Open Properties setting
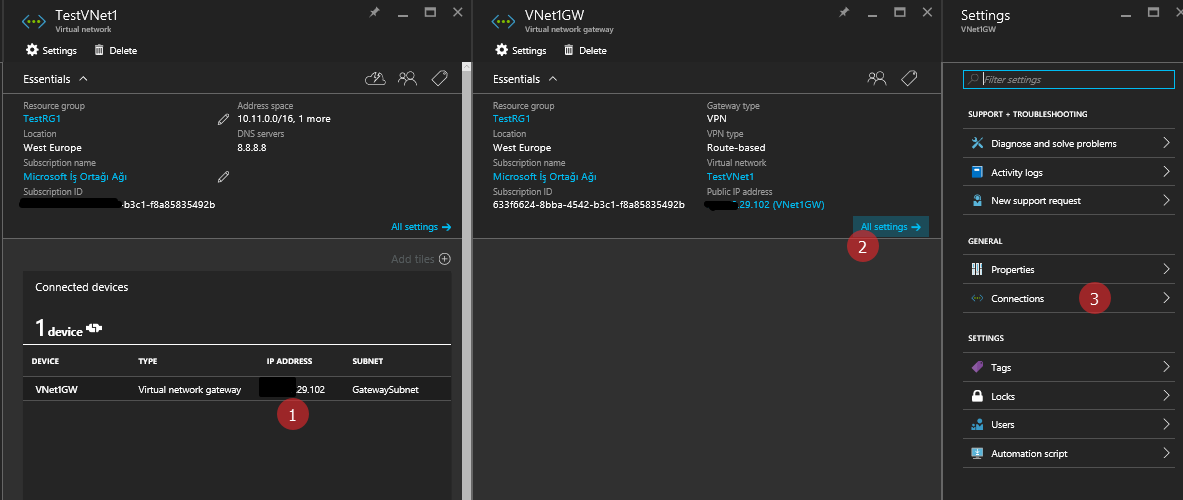The image size is (1183, 500). (x=1069, y=269)
